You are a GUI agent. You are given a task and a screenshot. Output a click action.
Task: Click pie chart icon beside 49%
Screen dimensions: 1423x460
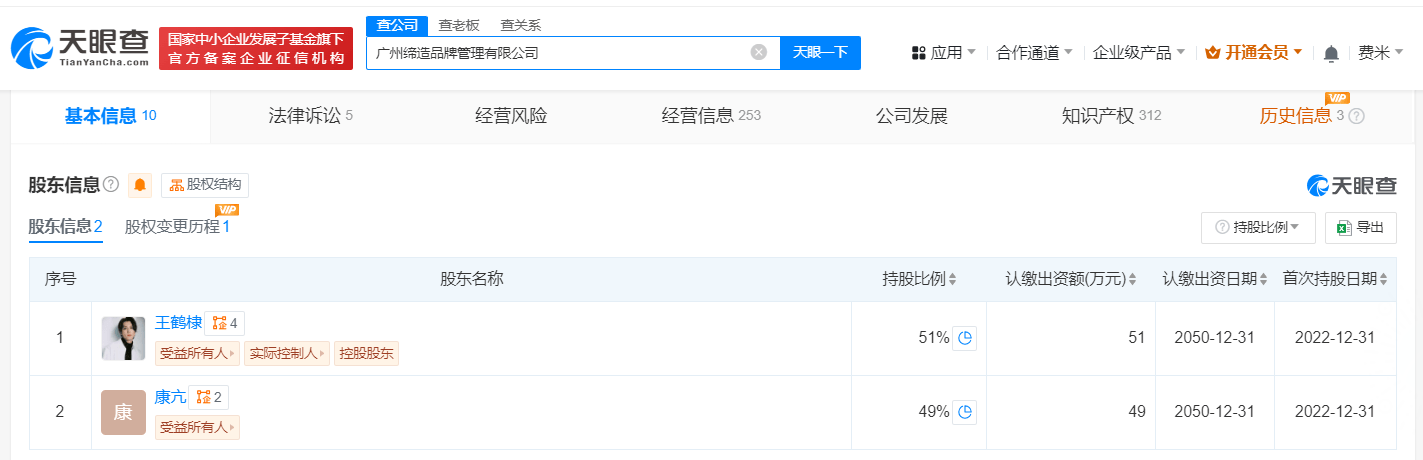pyautogui.click(x=964, y=412)
